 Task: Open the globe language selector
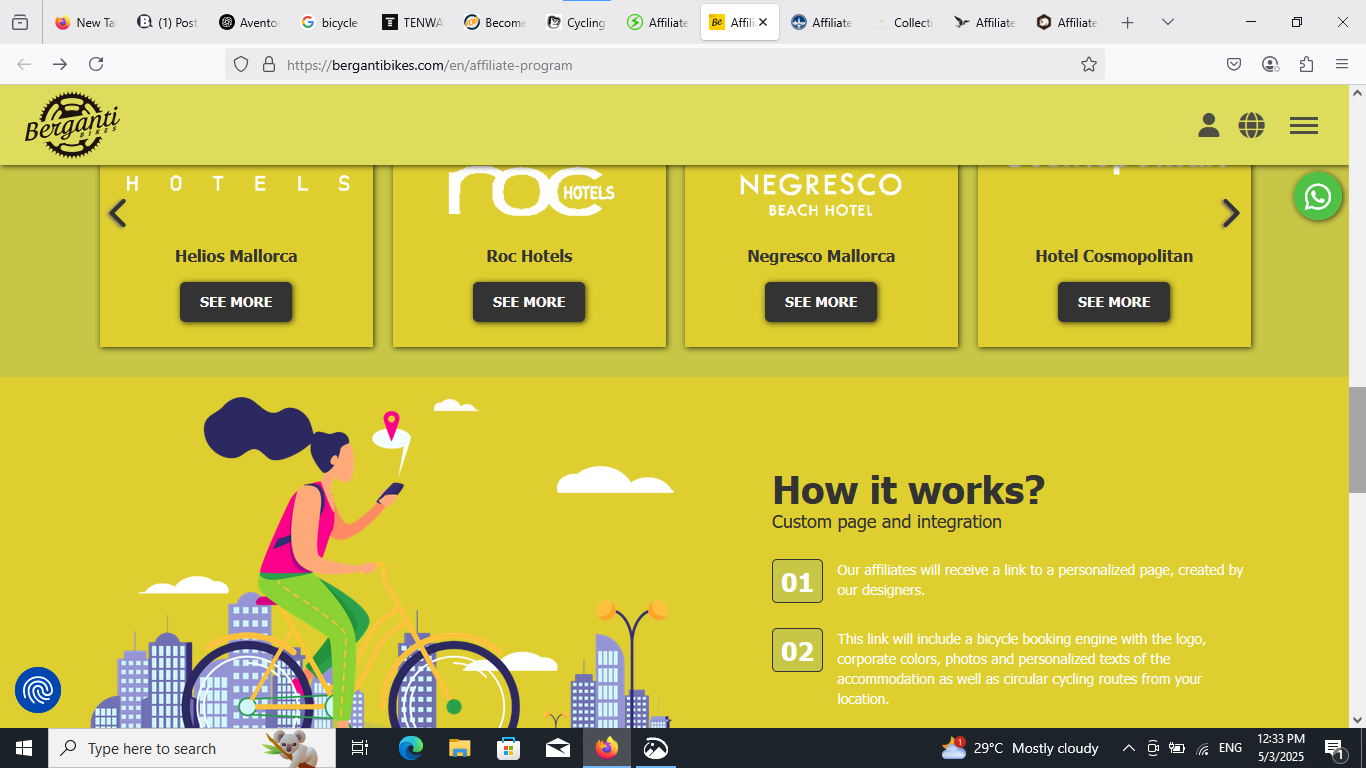click(1251, 125)
